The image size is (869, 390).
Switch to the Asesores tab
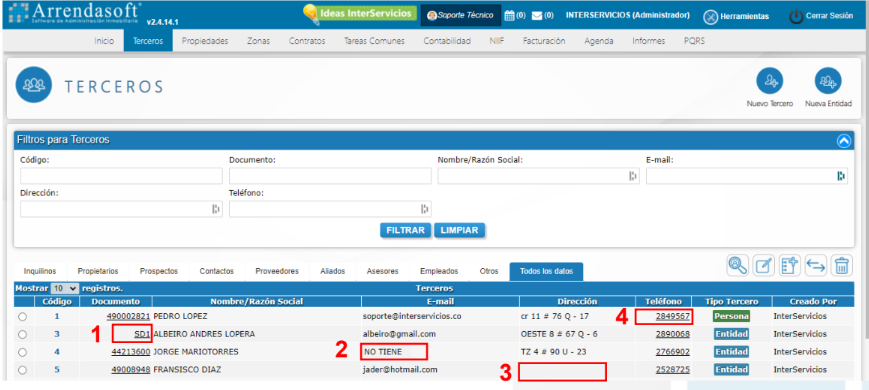pyautogui.click(x=382, y=271)
